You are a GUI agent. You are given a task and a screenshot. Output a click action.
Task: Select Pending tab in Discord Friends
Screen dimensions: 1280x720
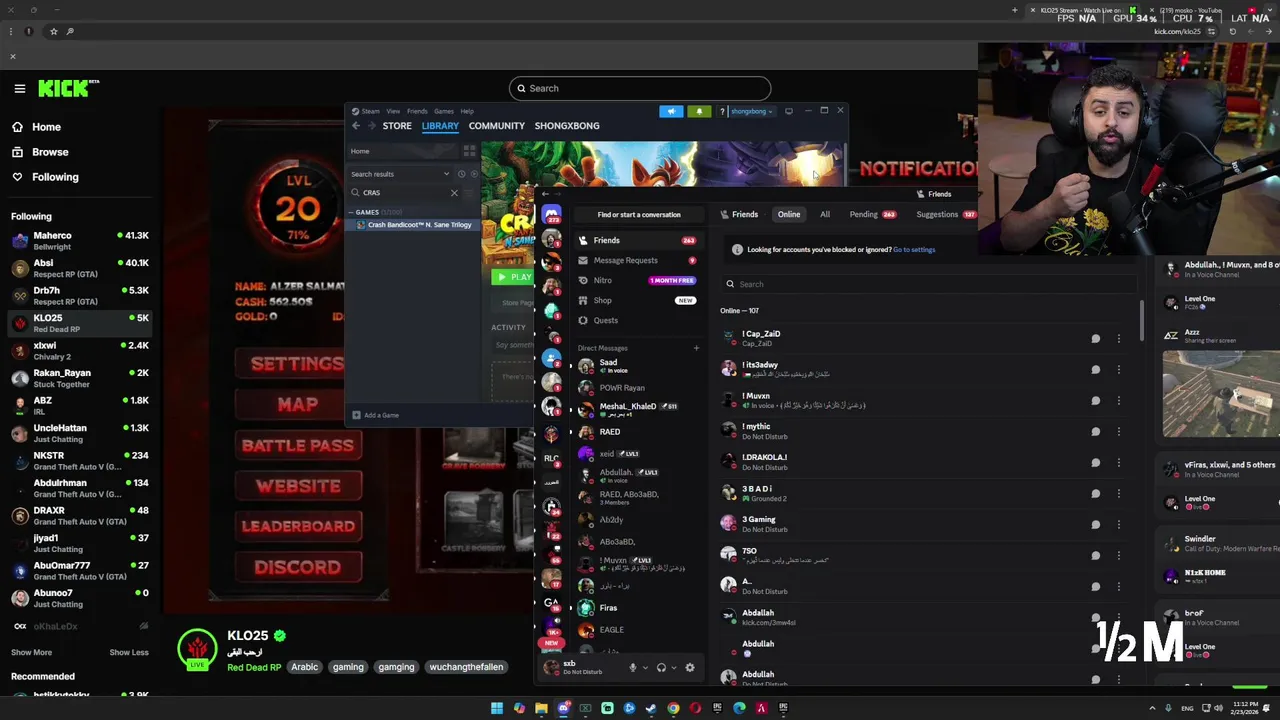872,214
